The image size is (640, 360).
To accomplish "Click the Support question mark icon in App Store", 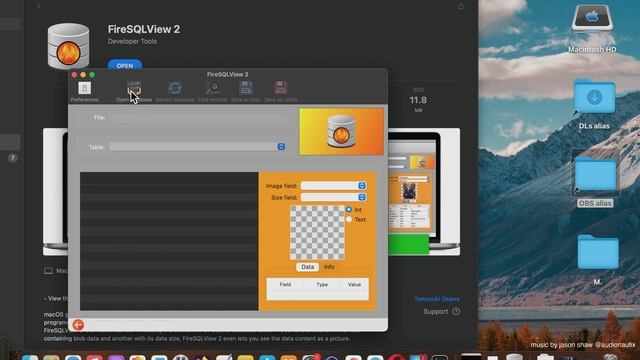I will pyautogui.click(x=456, y=311).
